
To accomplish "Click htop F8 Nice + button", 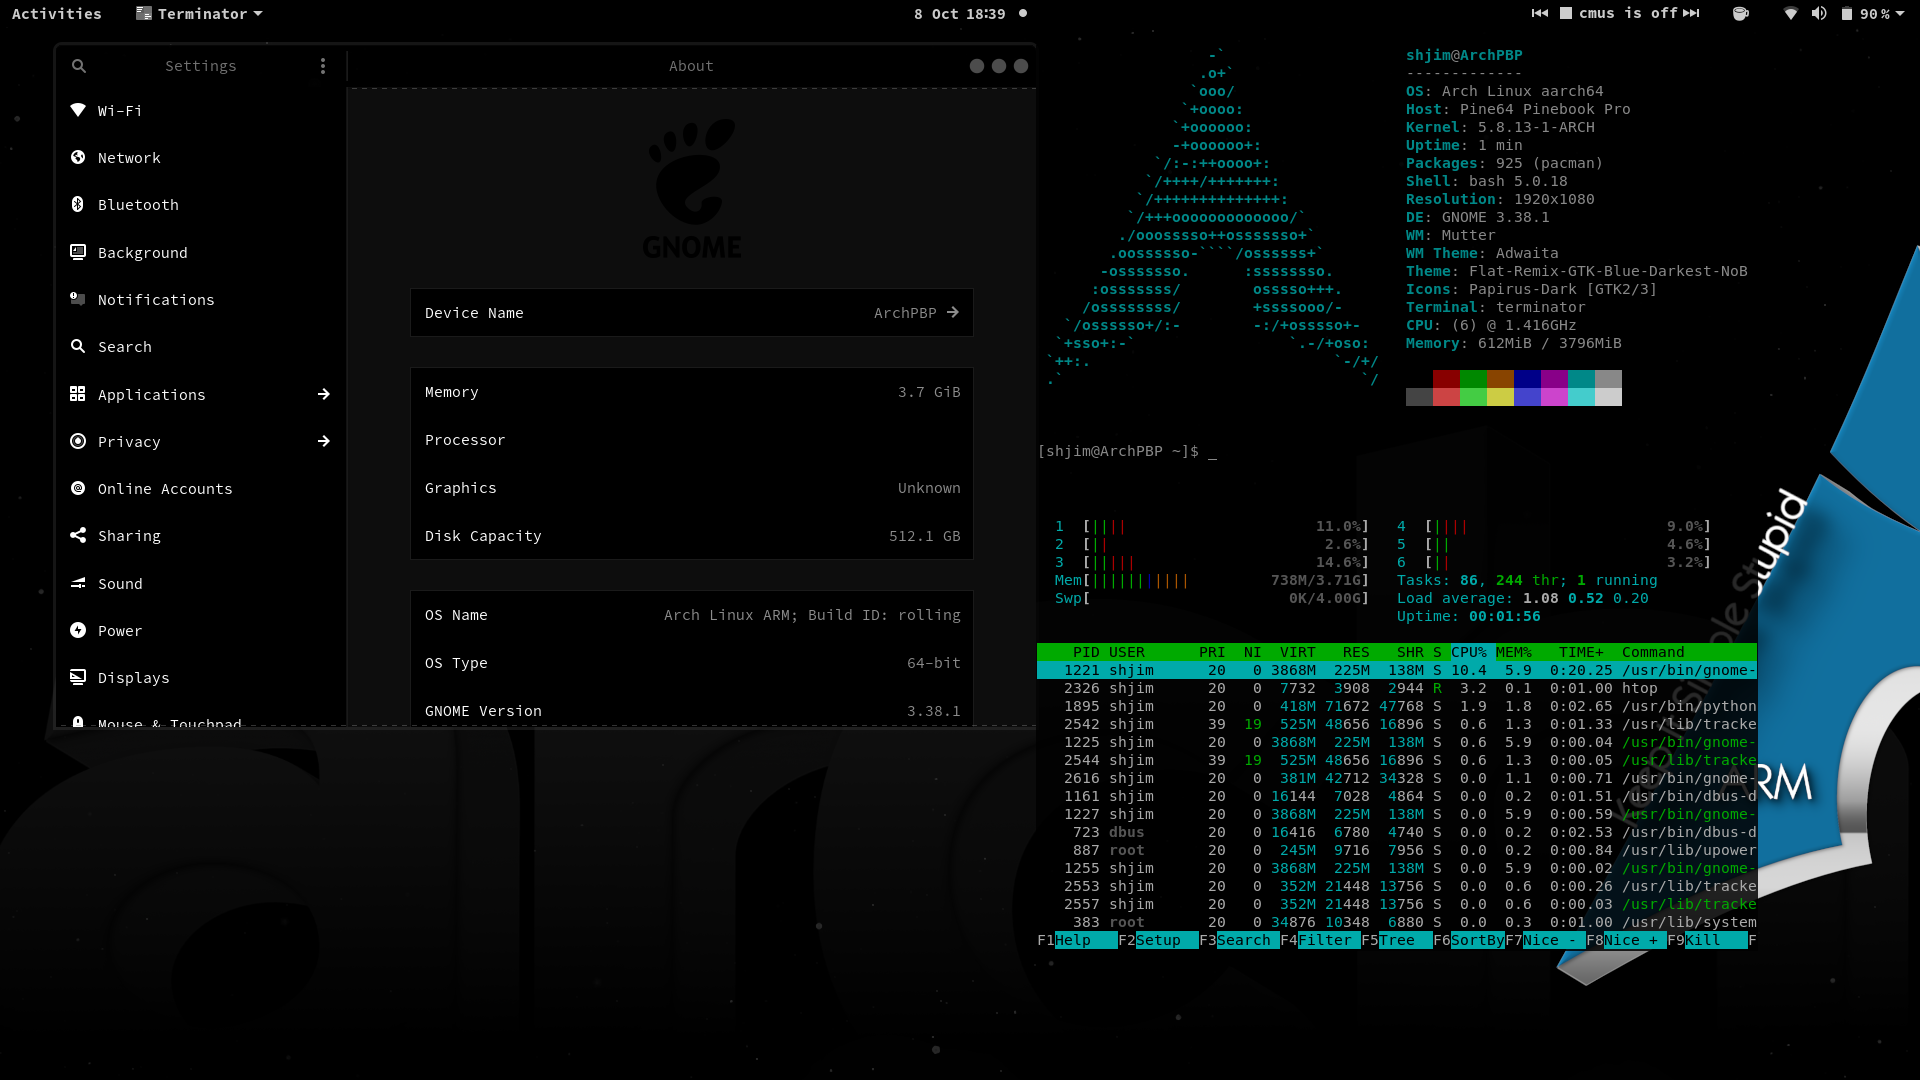I will tap(1627, 940).
